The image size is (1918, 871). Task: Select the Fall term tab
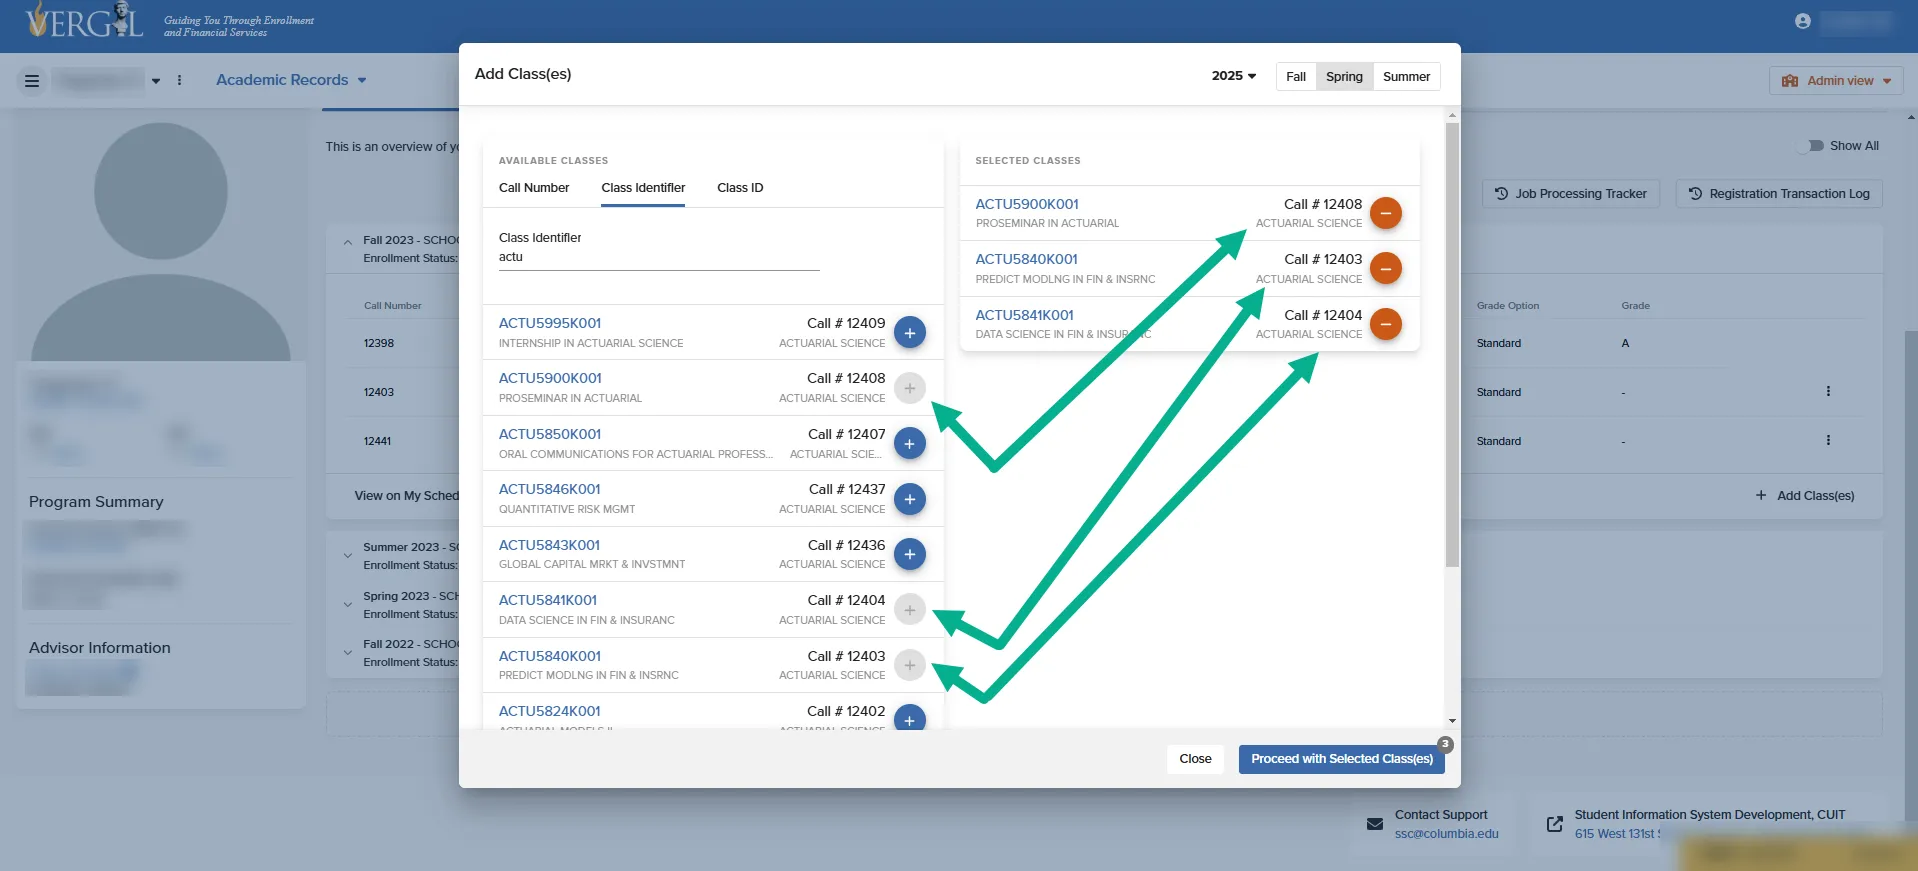point(1296,77)
